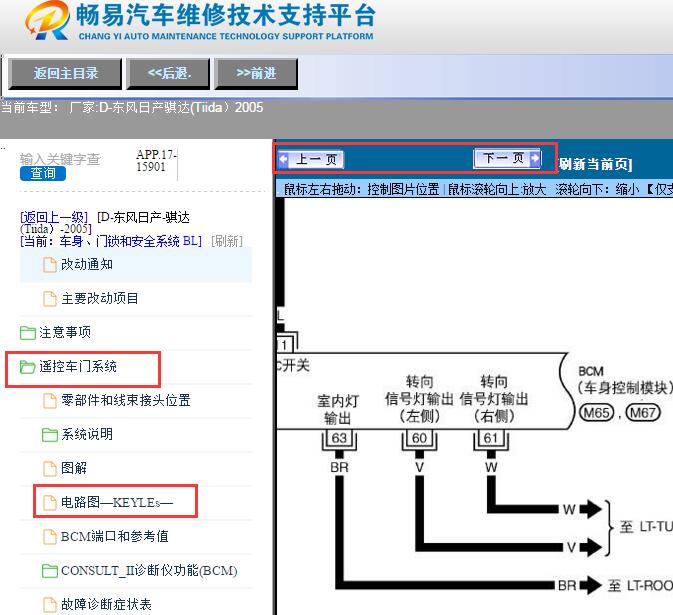Open 改动通知 document

tap(87, 264)
